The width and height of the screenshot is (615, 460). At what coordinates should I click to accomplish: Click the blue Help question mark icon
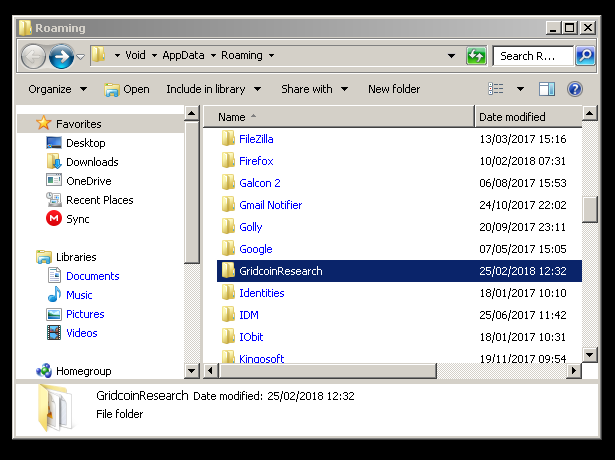click(575, 89)
